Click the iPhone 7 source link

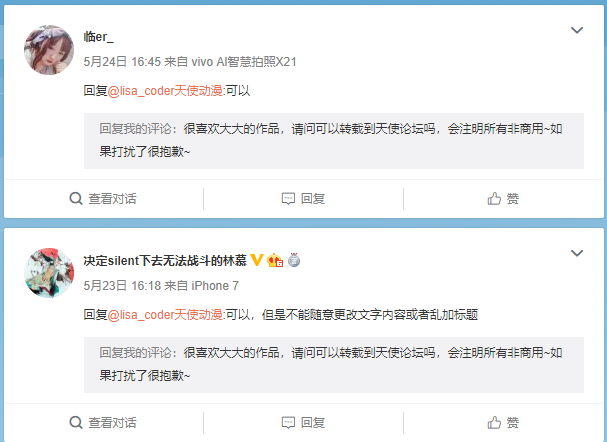point(215,286)
